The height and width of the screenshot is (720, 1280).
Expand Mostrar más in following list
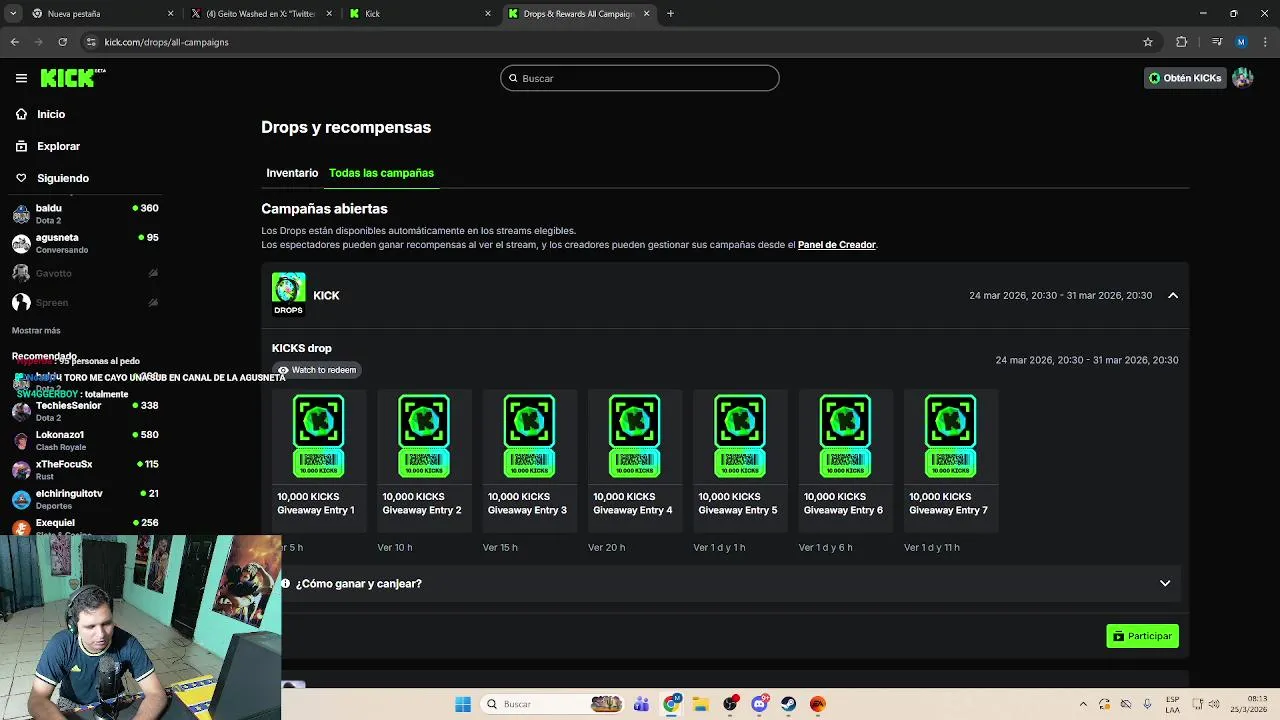pos(36,331)
